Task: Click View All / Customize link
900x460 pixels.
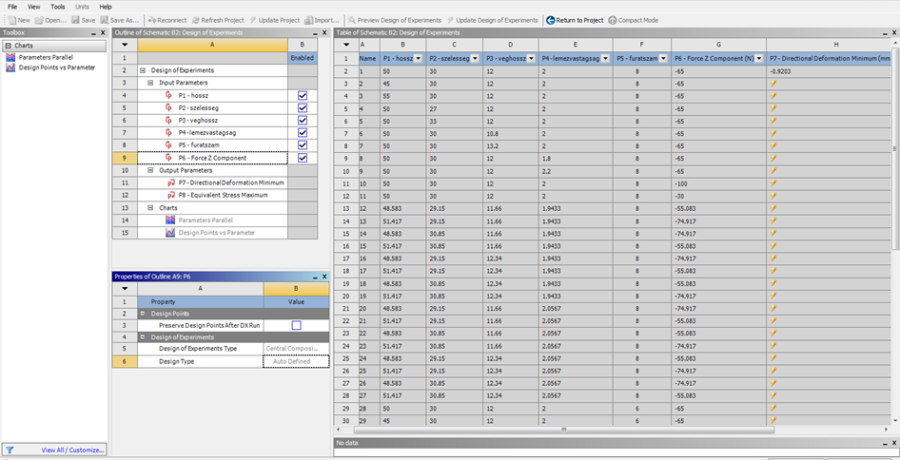Action: [x=73, y=450]
